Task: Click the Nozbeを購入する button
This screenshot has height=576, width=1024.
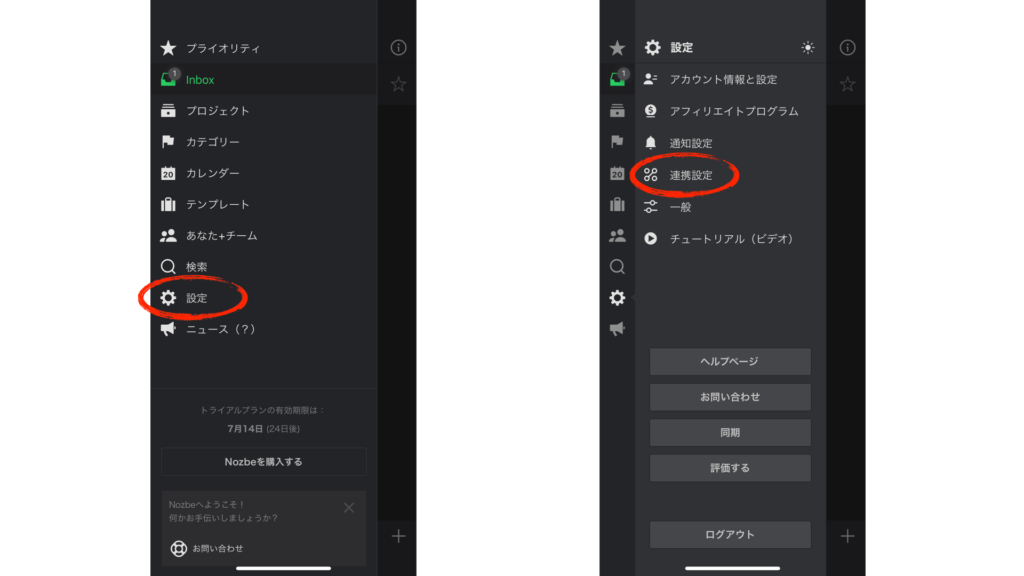Action: [264, 462]
